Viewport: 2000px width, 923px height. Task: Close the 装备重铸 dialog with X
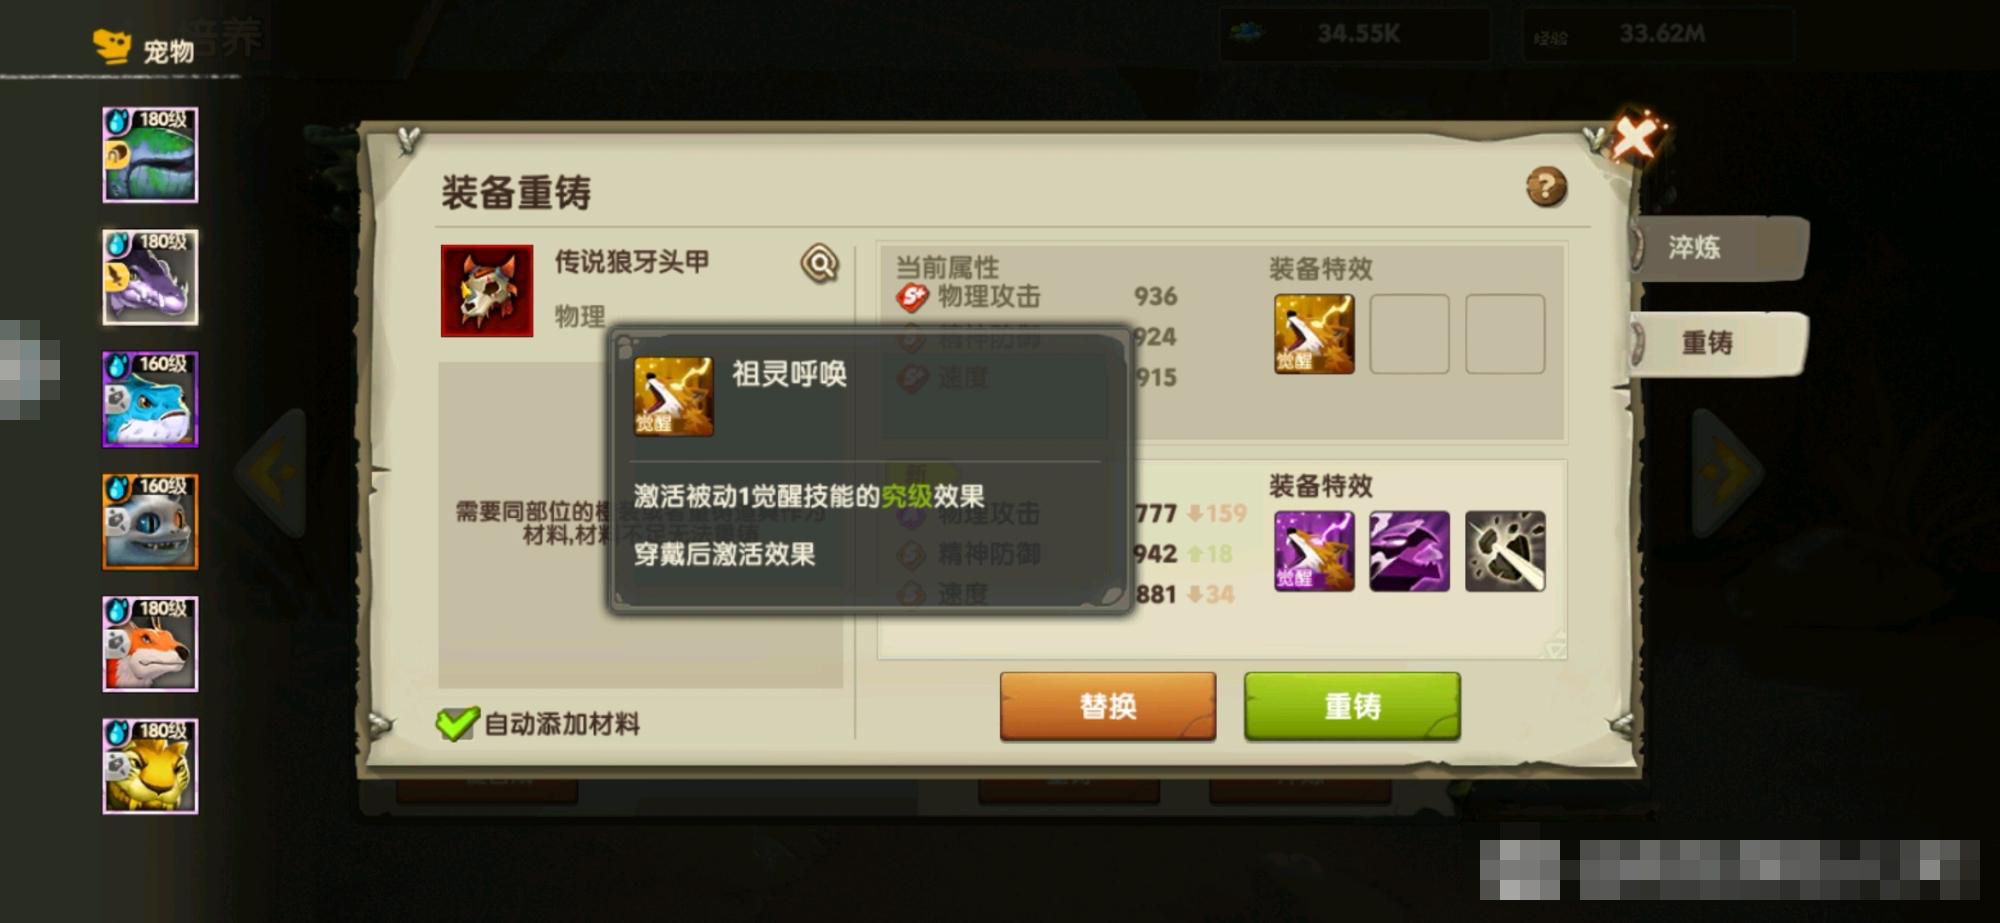point(1636,137)
